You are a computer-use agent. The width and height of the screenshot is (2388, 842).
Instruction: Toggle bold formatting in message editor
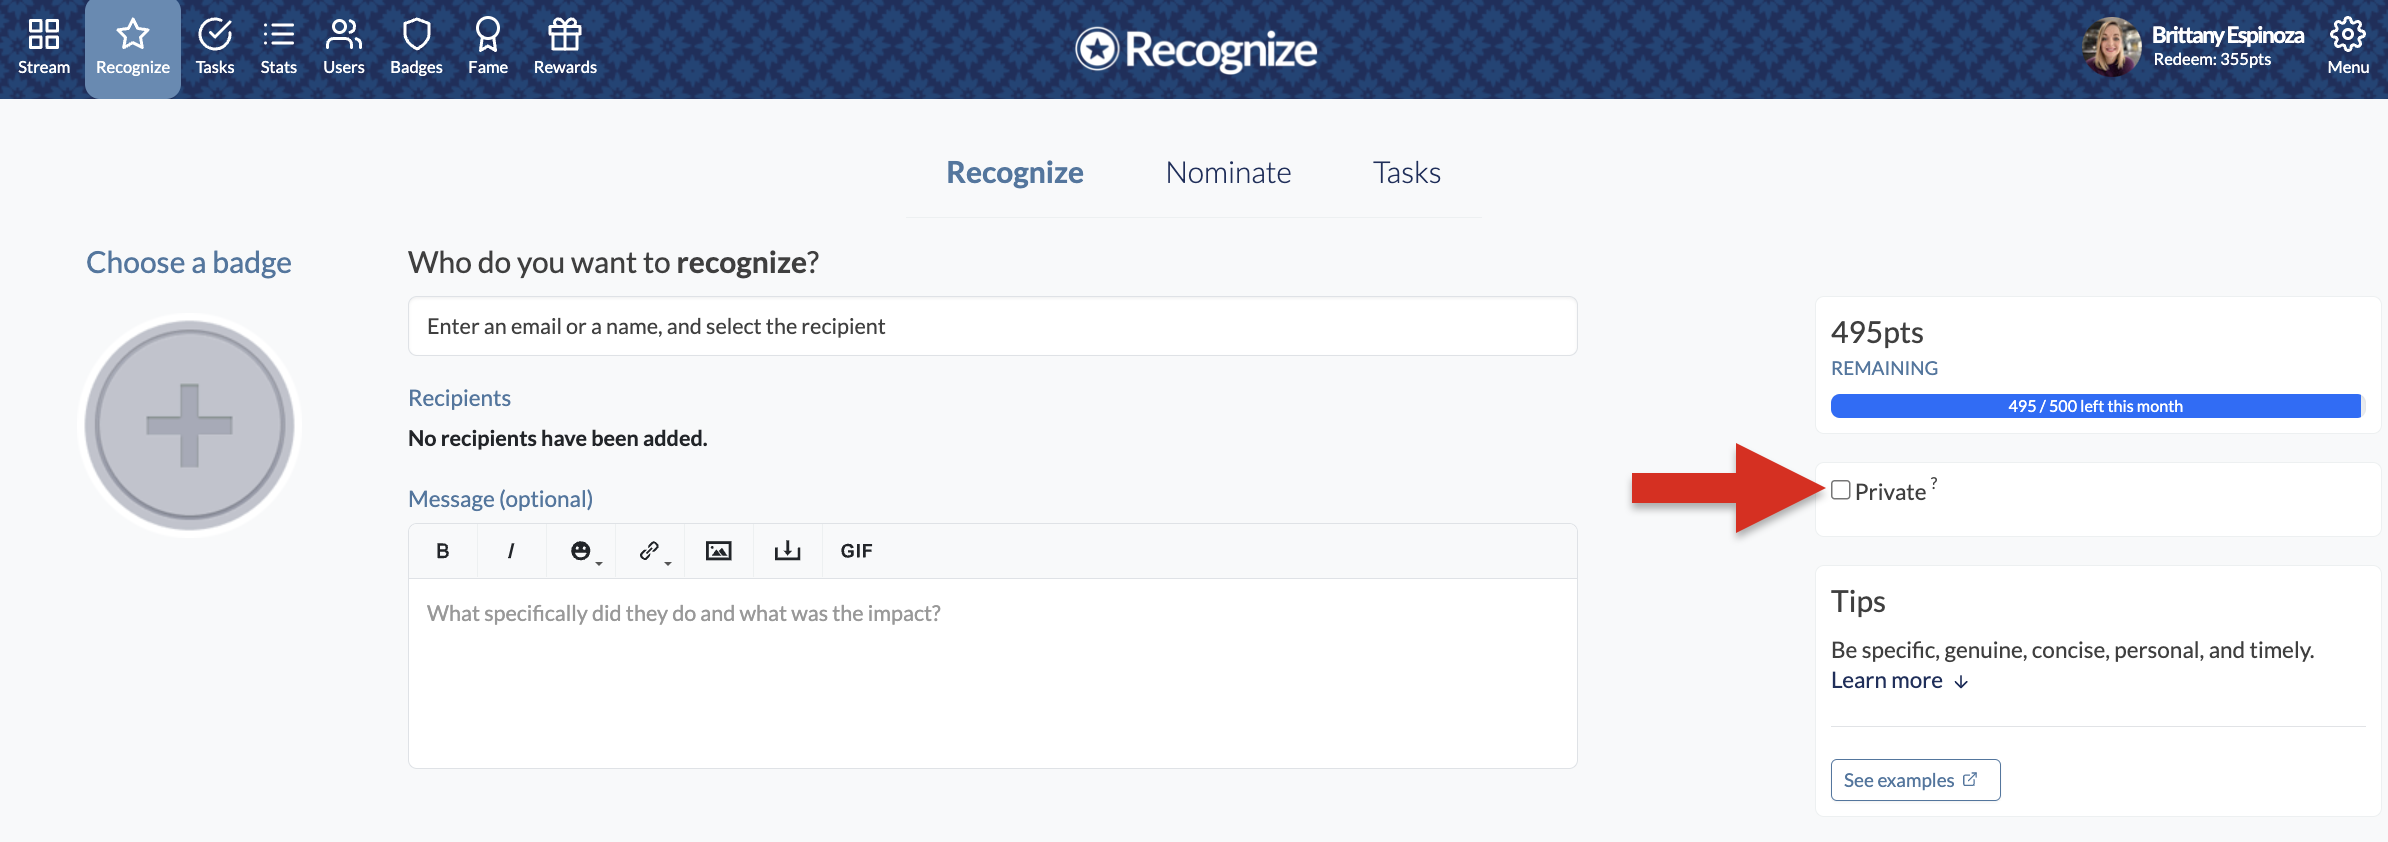(x=443, y=551)
